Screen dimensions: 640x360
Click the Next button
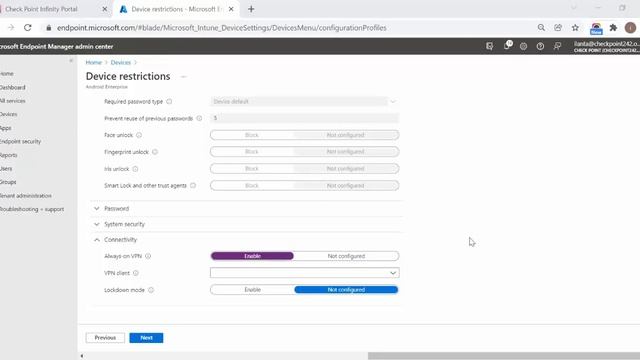146,338
